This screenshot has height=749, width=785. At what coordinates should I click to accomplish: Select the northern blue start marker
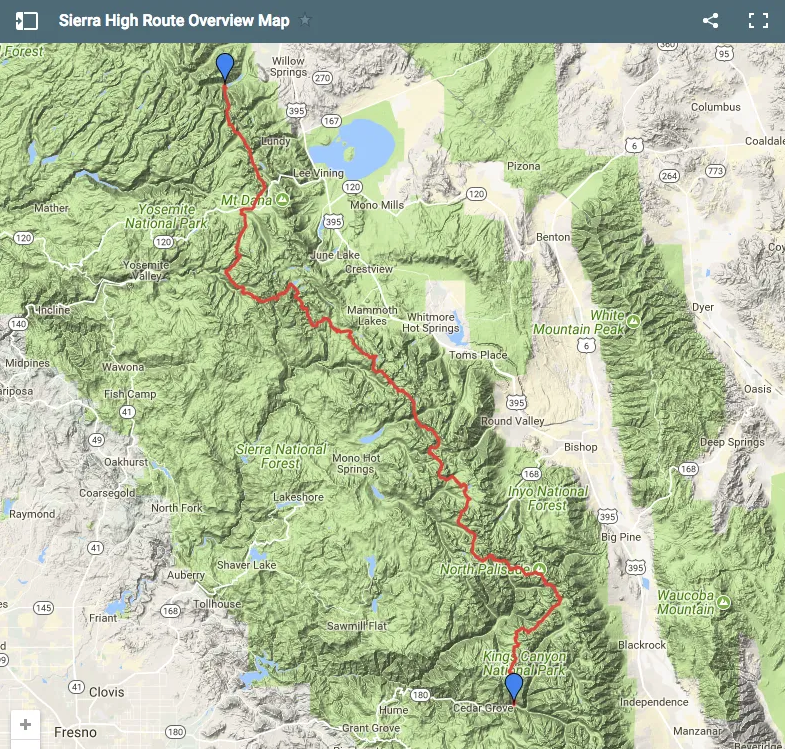225,68
